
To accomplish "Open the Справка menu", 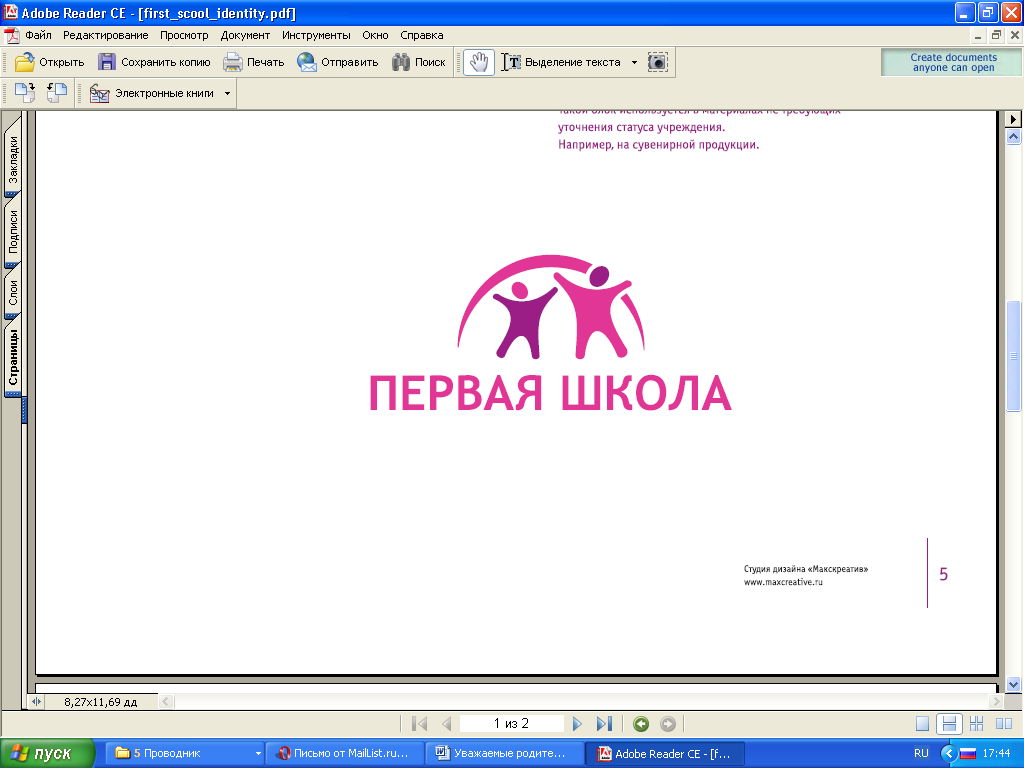I will [x=422, y=35].
